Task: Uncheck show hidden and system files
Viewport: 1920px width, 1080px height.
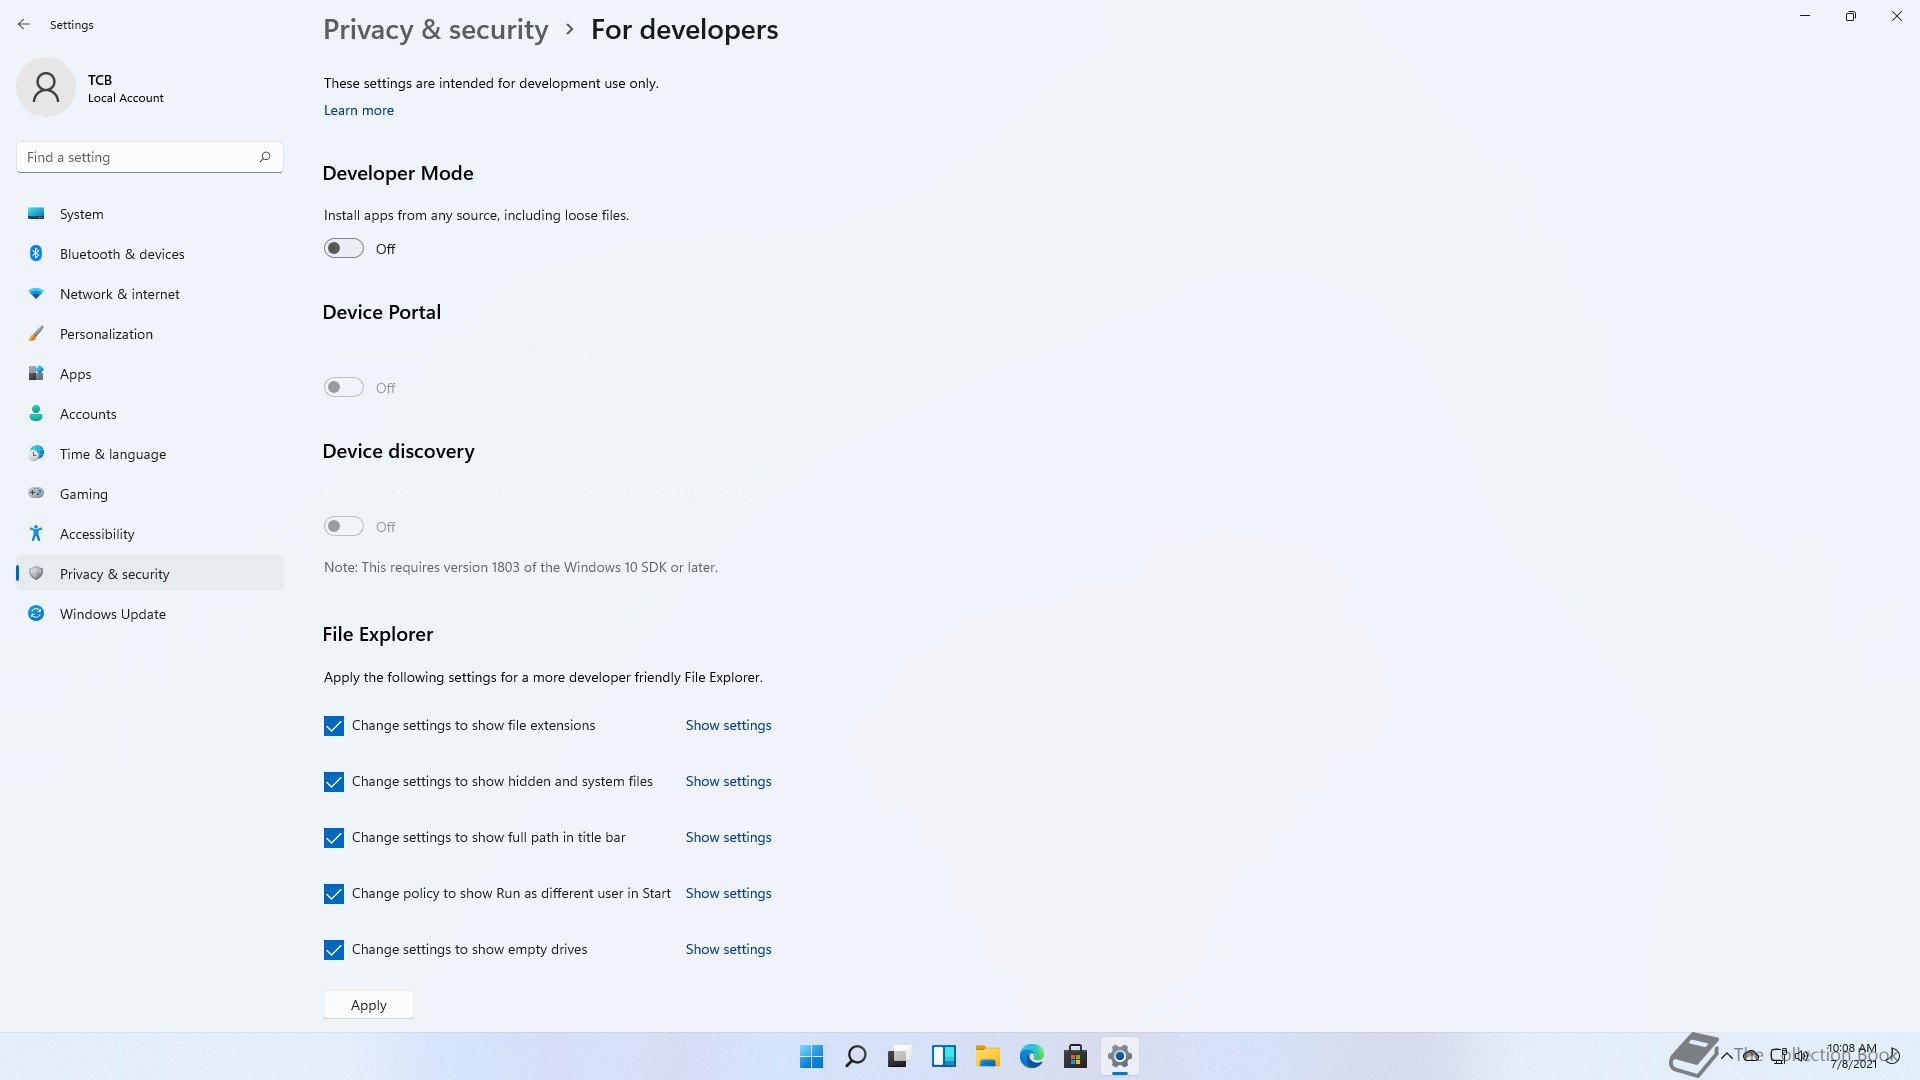Action: coord(334,782)
